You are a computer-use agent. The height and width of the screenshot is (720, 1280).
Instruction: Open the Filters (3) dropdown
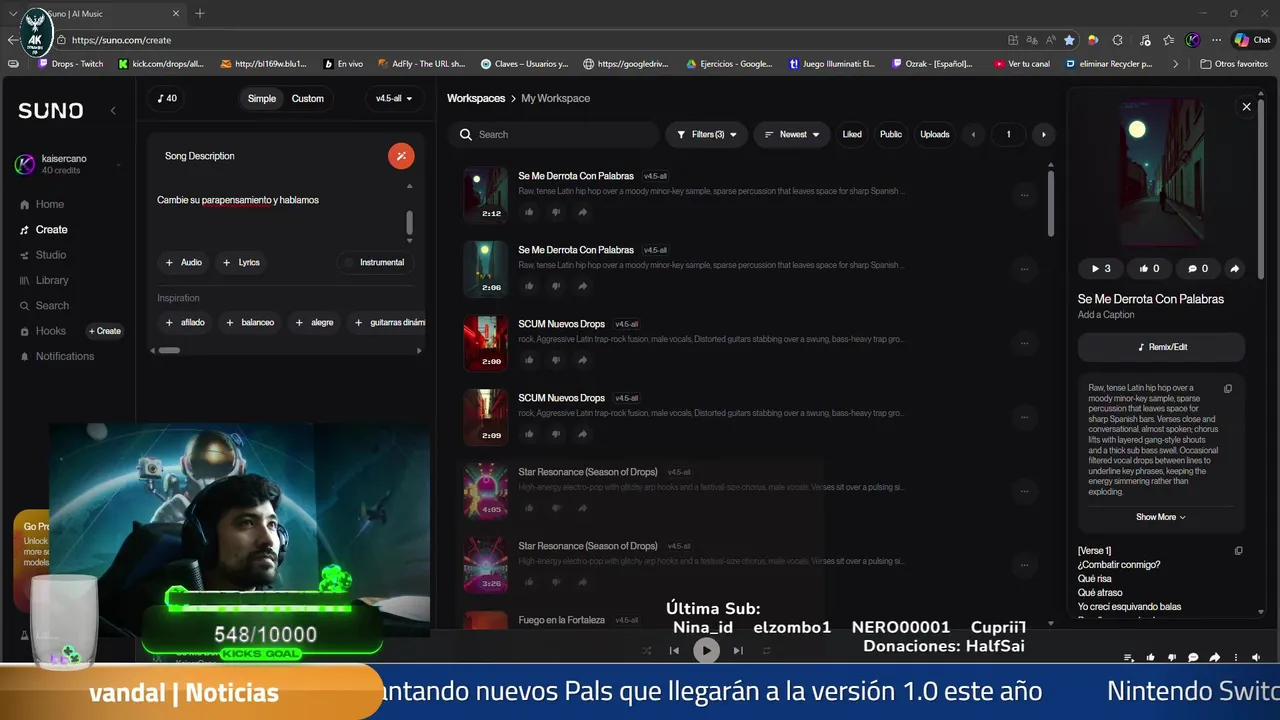(706, 134)
